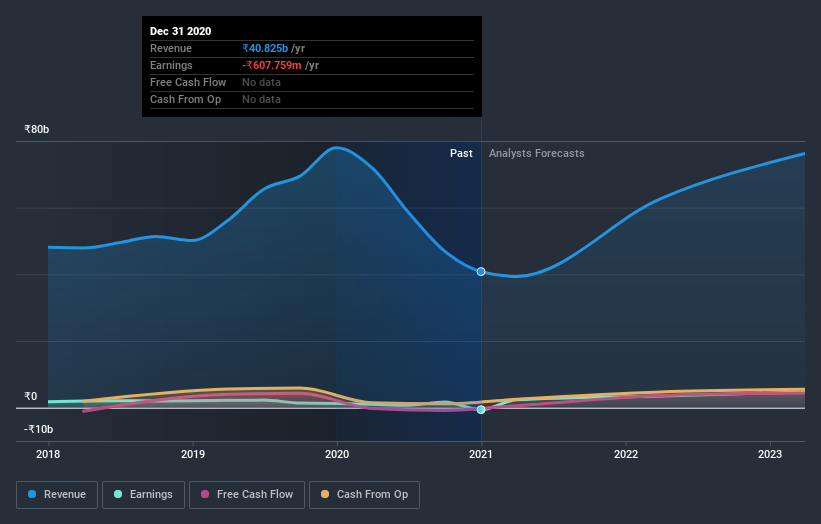Click the ₹80b y-axis label
Image resolution: width=821 pixels, height=524 pixels.
click(37, 129)
